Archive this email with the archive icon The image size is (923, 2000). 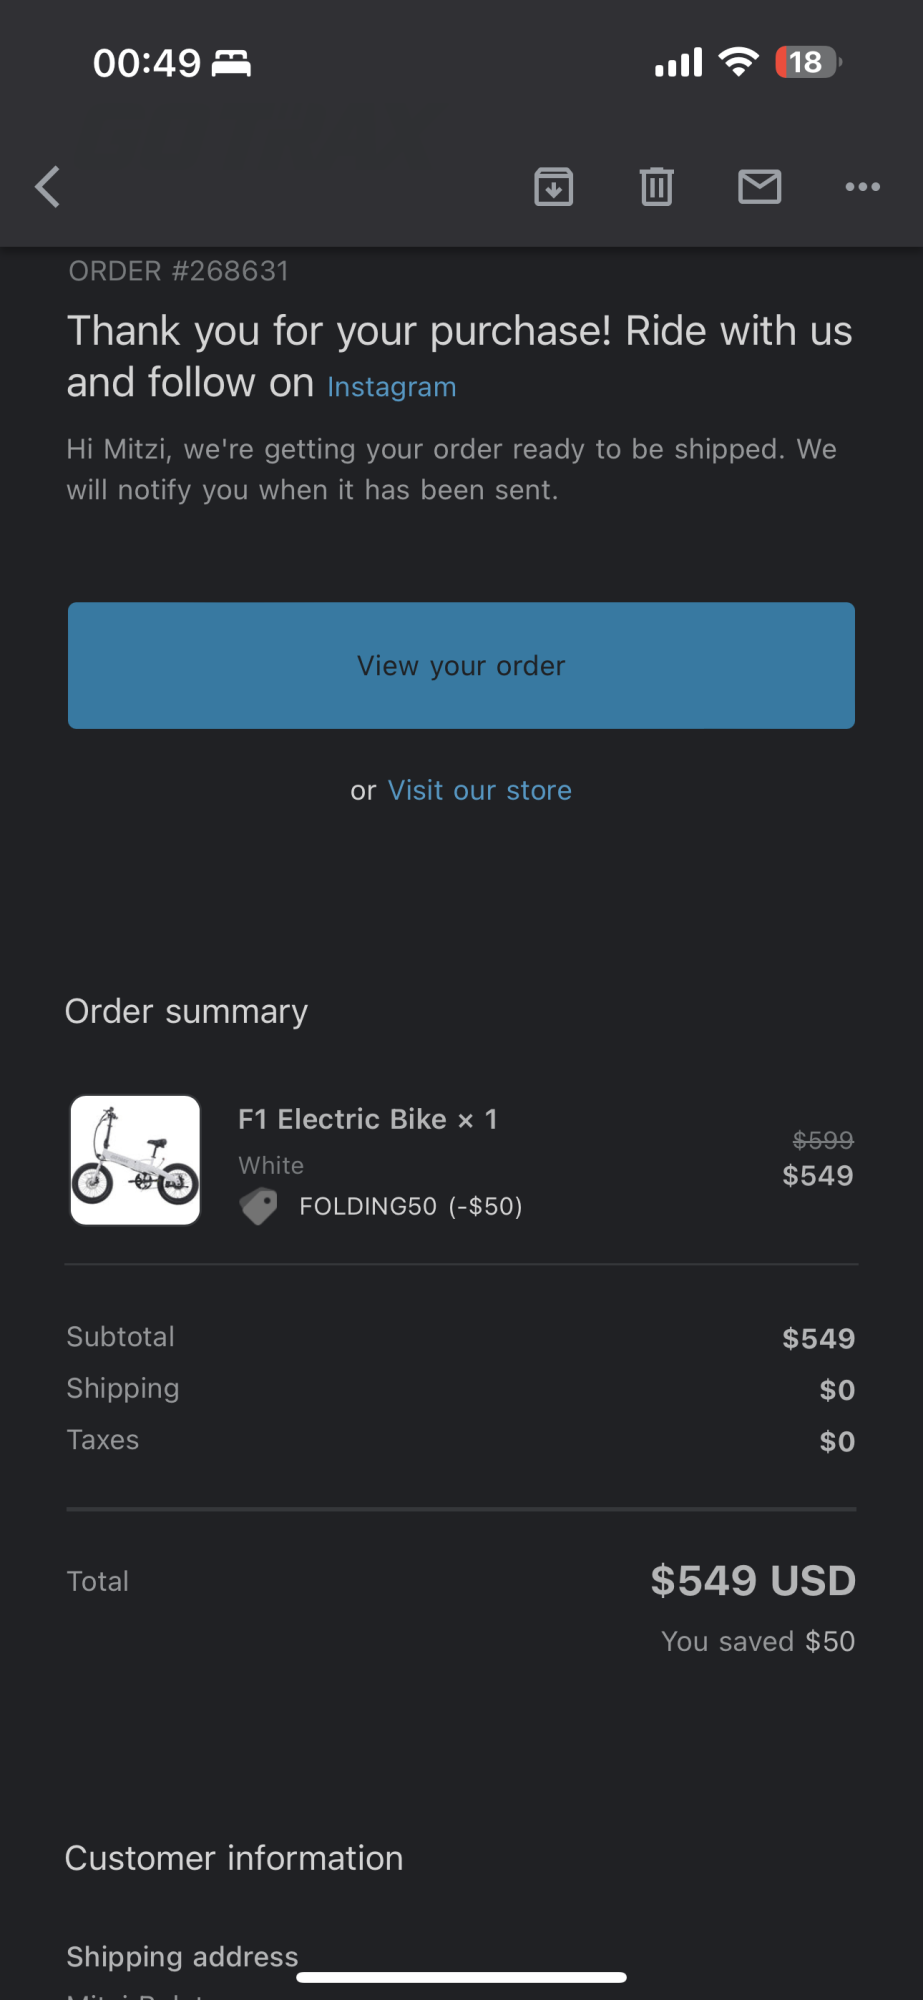[x=553, y=187]
